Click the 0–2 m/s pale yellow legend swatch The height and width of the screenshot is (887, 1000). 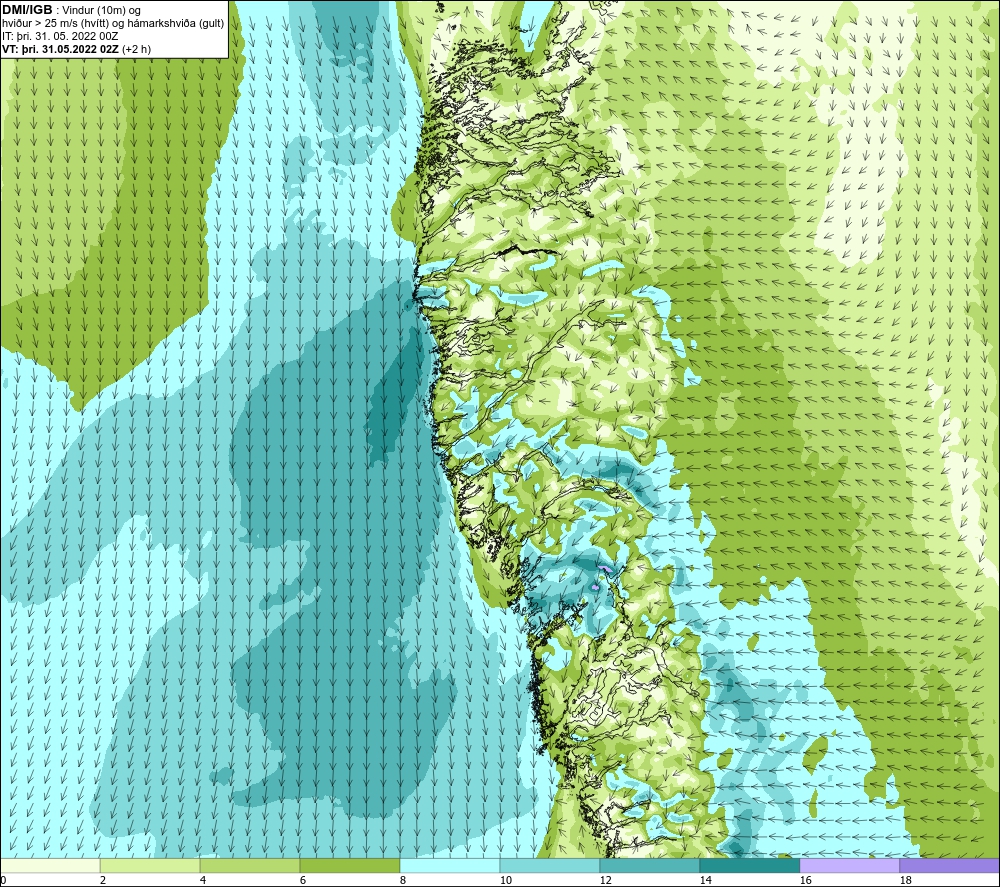coord(50,866)
